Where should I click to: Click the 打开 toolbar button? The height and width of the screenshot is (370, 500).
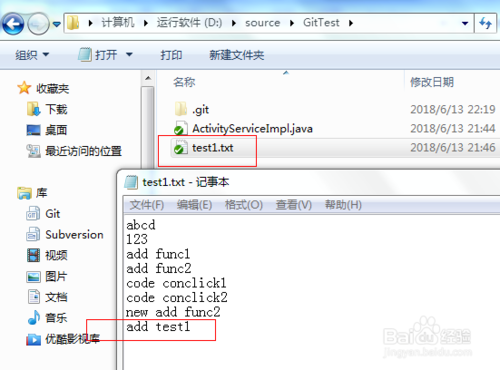click(x=98, y=55)
